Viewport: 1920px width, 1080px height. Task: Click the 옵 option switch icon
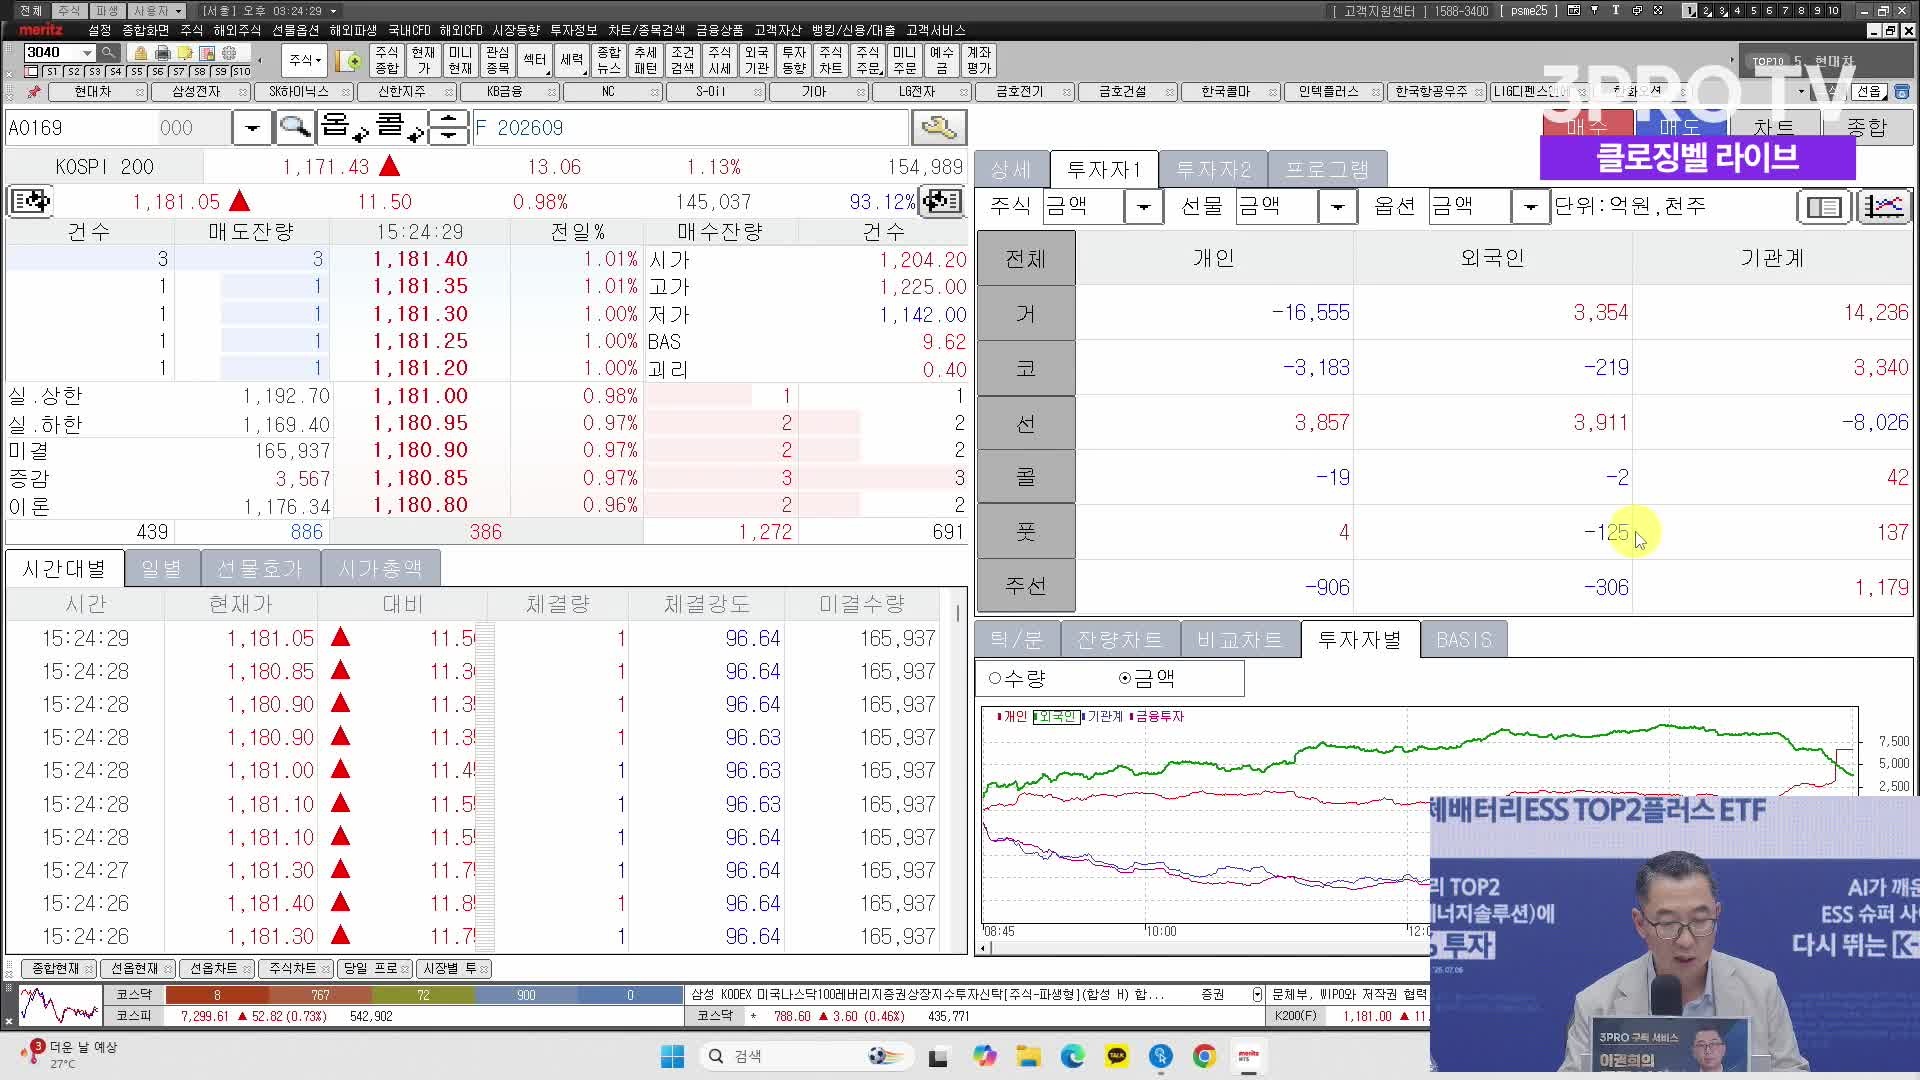click(x=344, y=128)
